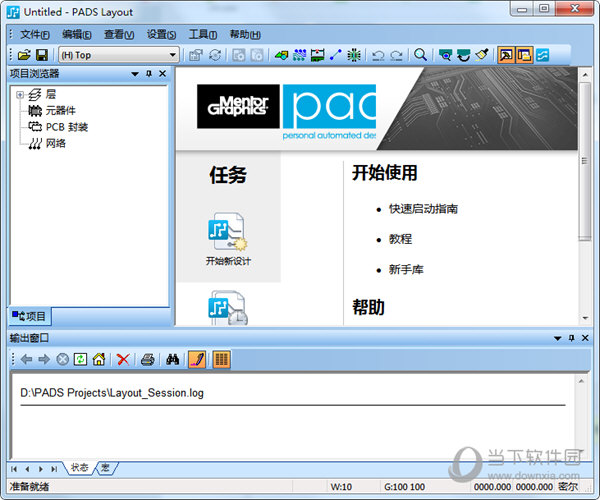The height and width of the screenshot is (500, 600).
Task: Toggle the Project Explorer toolbar button
Action: [524, 55]
